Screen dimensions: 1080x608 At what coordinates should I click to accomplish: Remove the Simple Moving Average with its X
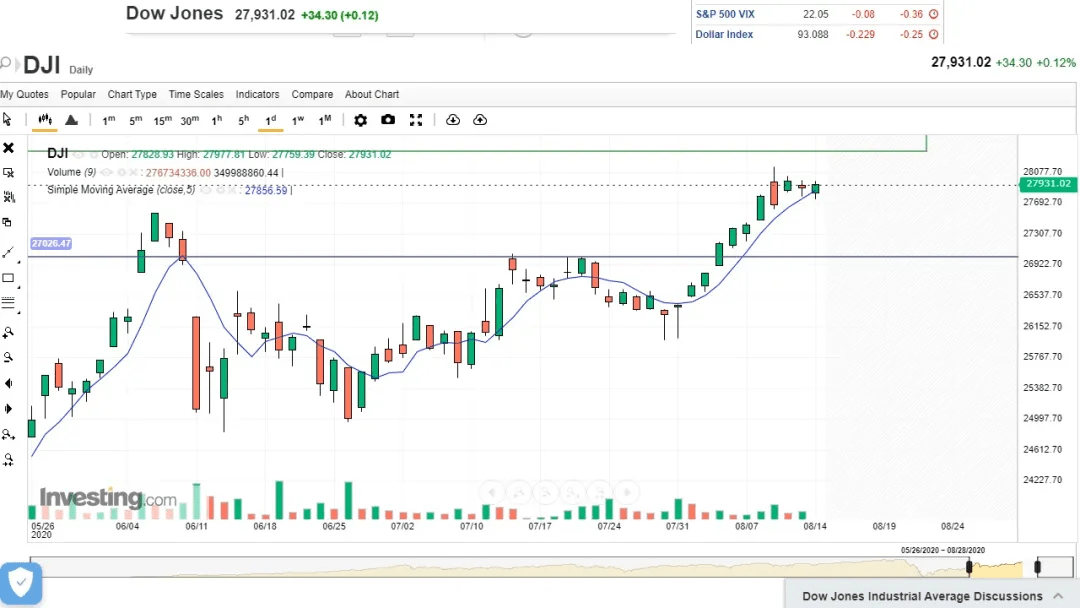tap(233, 190)
